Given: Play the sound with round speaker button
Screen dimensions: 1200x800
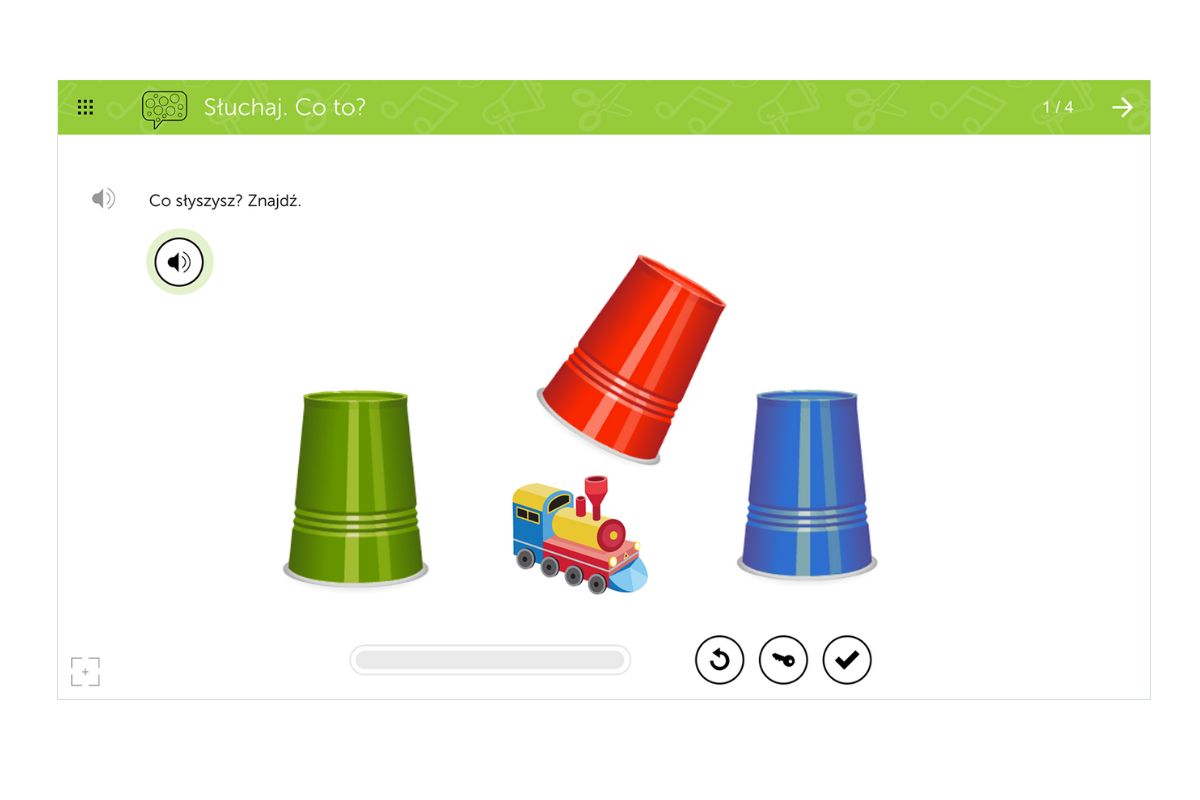Looking at the screenshot, I should [x=179, y=262].
